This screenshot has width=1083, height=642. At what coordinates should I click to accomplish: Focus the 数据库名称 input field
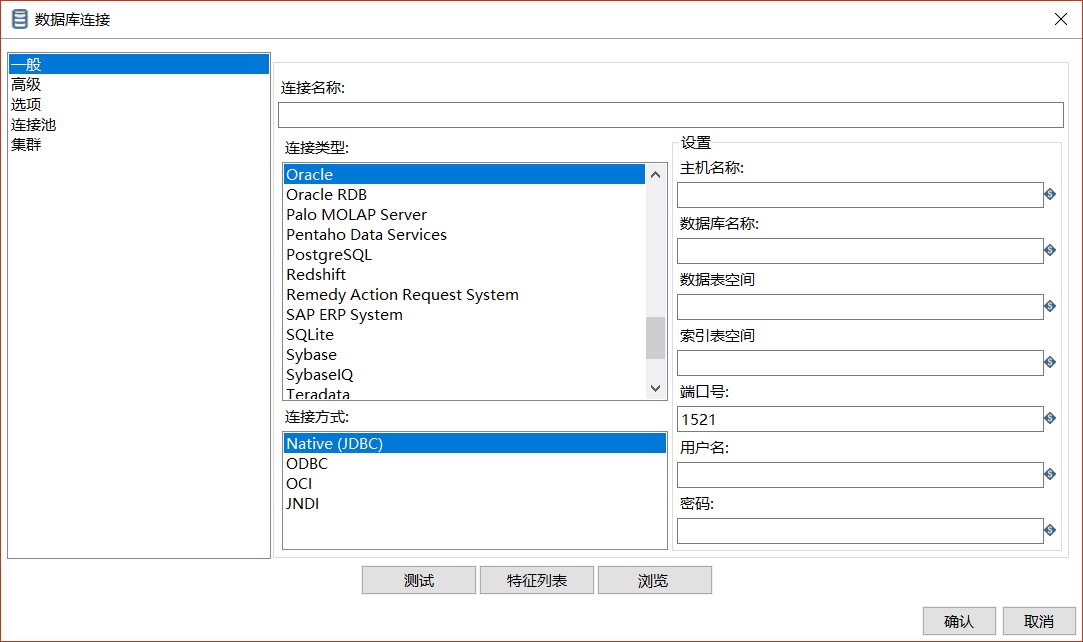click(x=860, y=251)
